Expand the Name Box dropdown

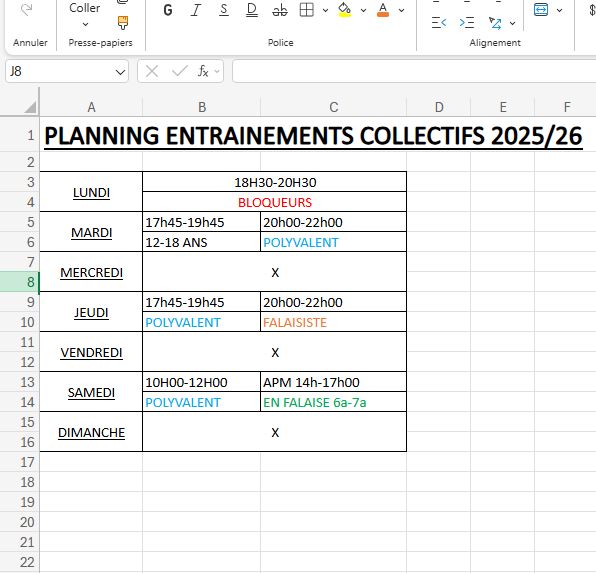[x=120, y=71]
